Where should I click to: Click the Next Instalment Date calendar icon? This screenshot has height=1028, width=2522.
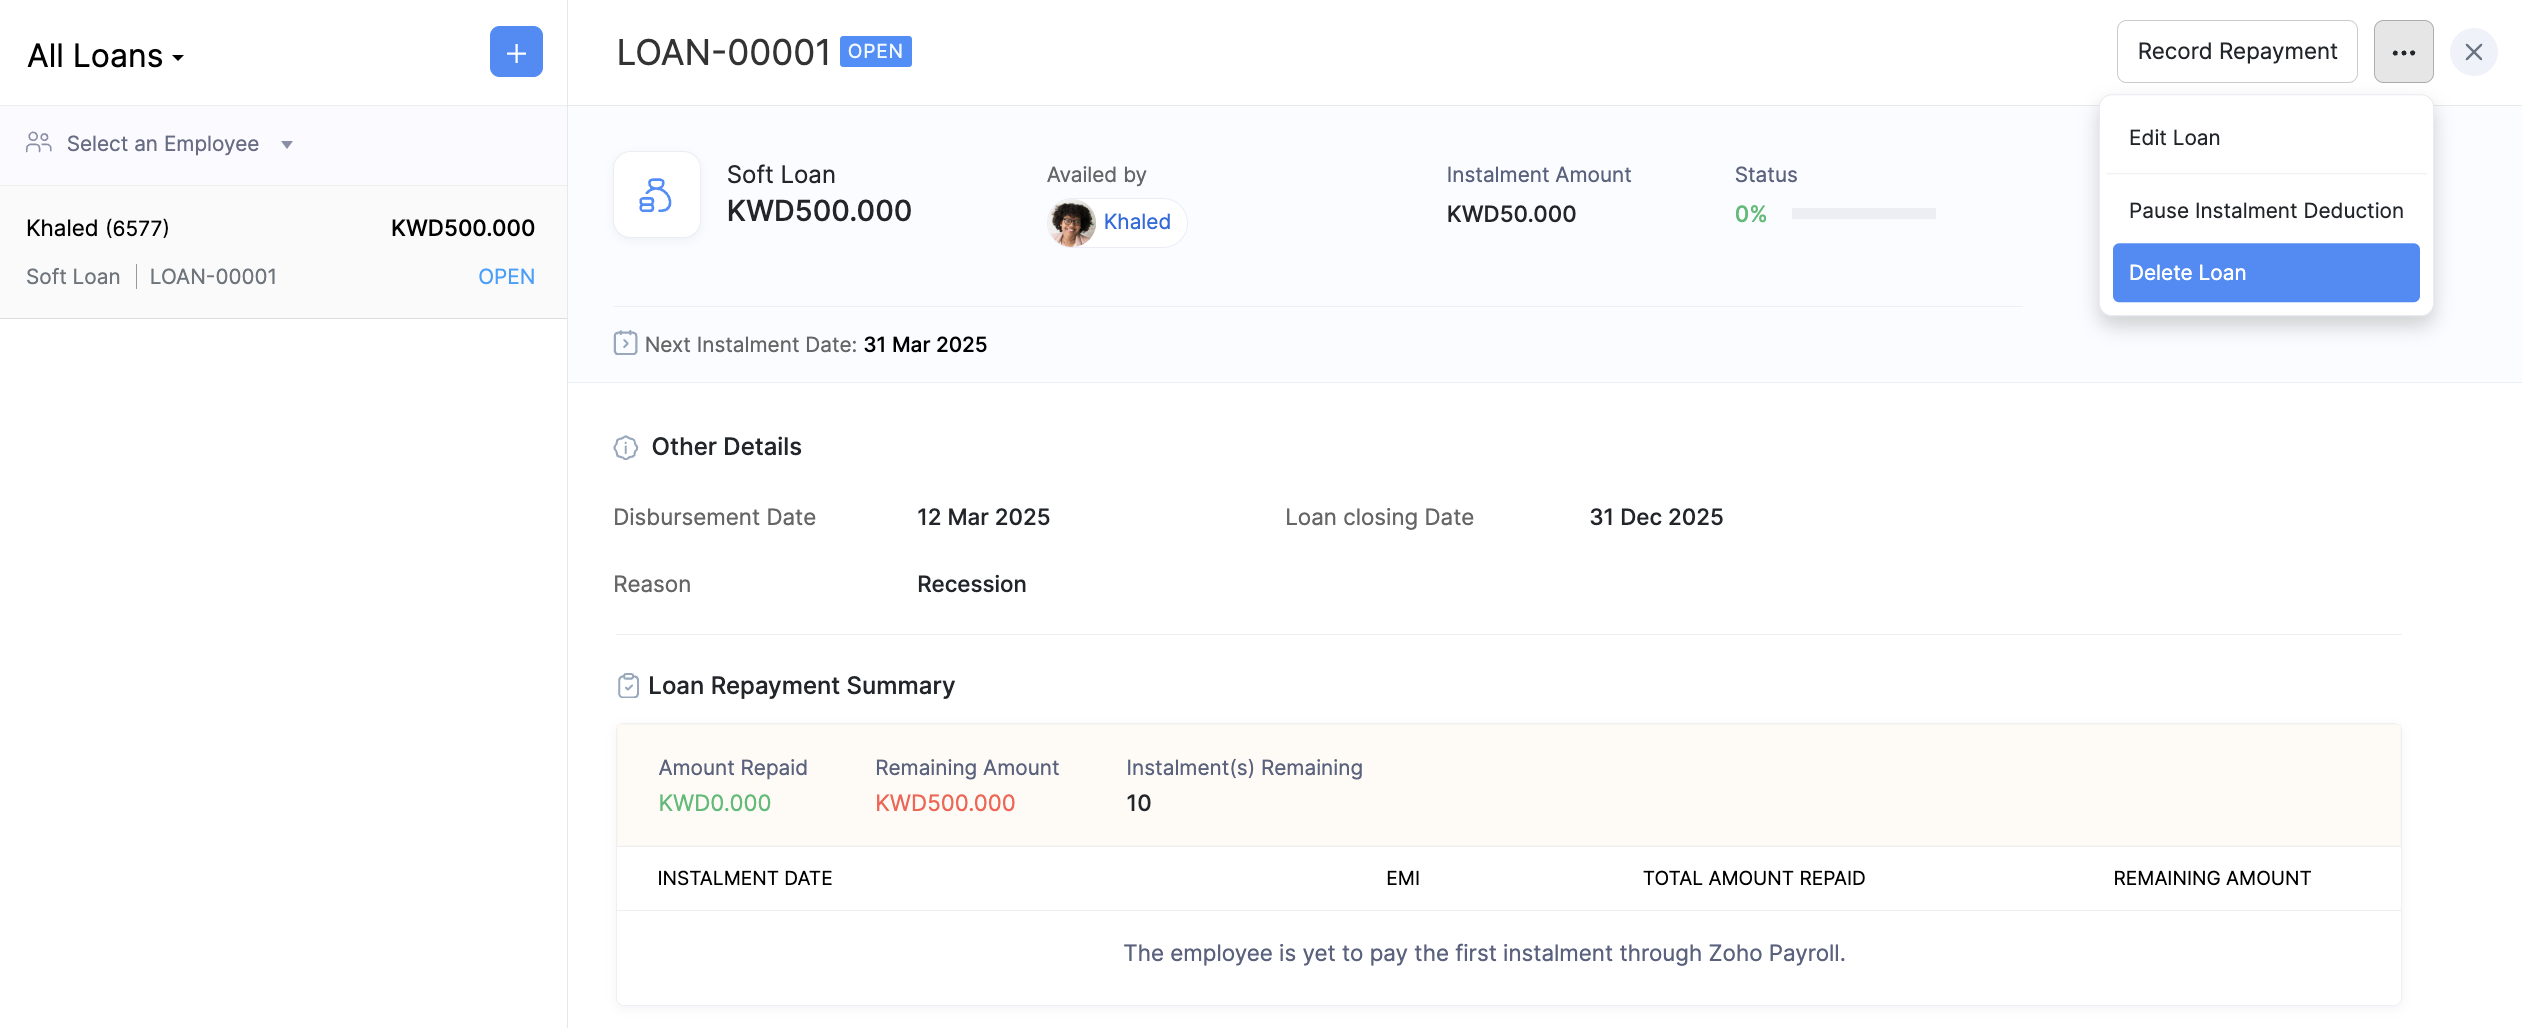tap(625, 344)
